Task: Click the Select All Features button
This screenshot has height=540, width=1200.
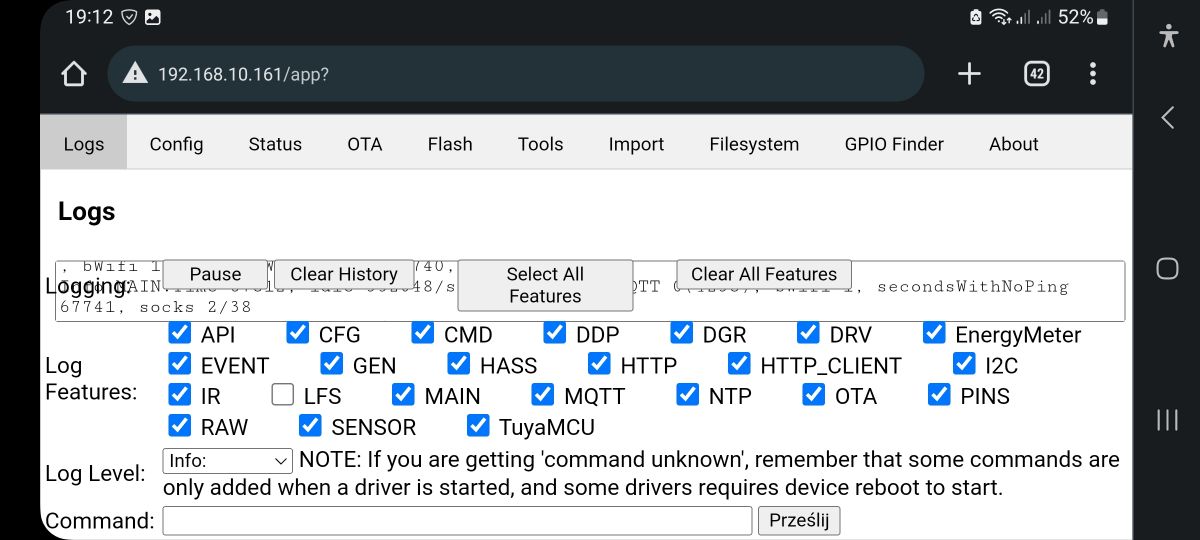Action: point(545,285)
